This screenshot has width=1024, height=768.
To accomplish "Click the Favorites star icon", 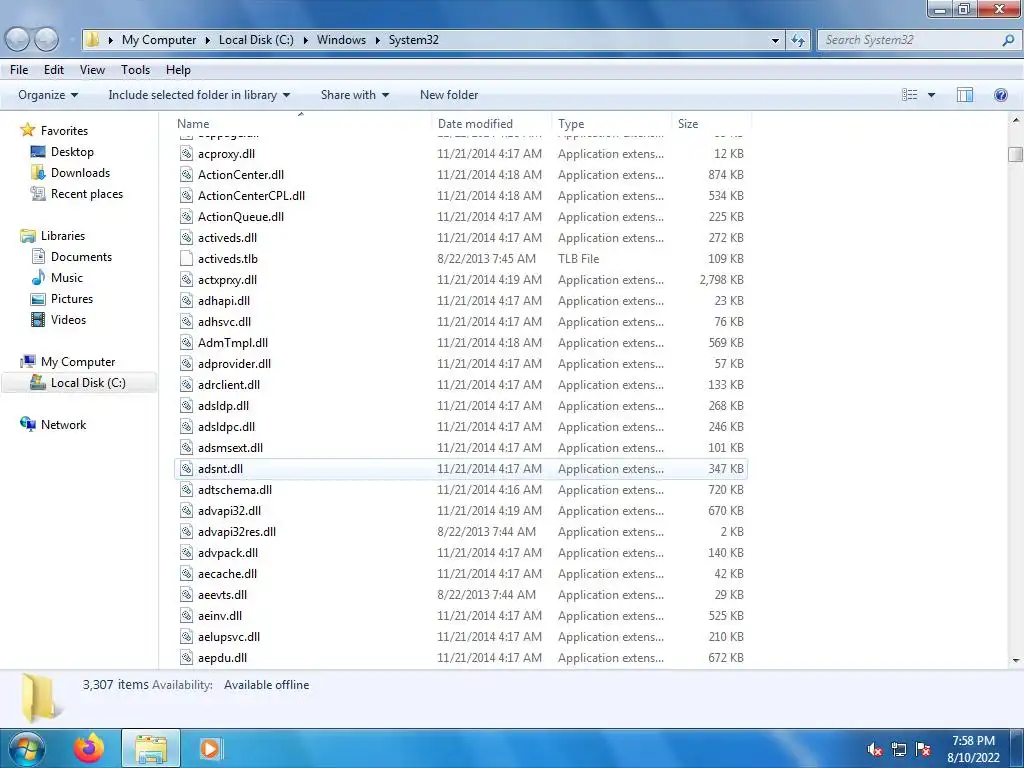I will tap(27, 130).
